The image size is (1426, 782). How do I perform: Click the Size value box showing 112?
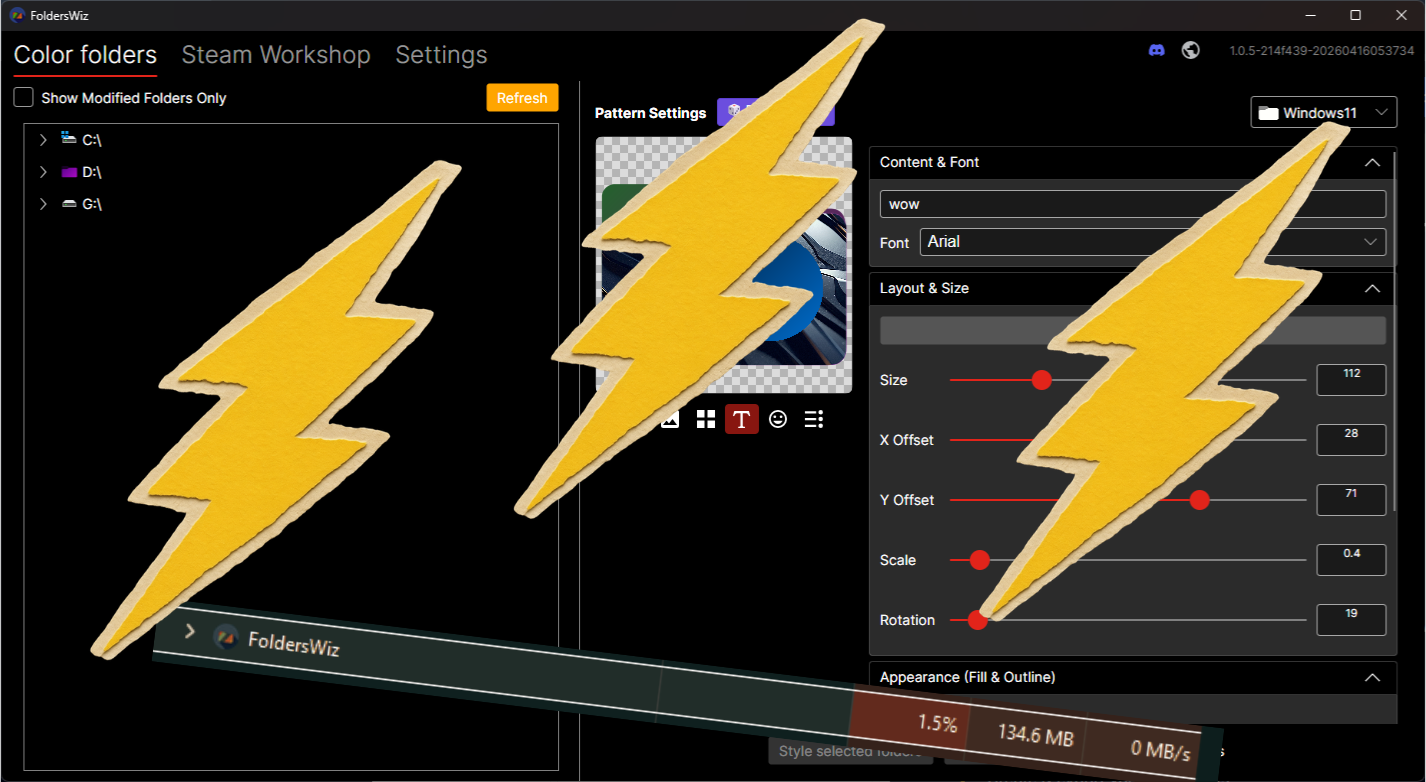pos(1351,380)
